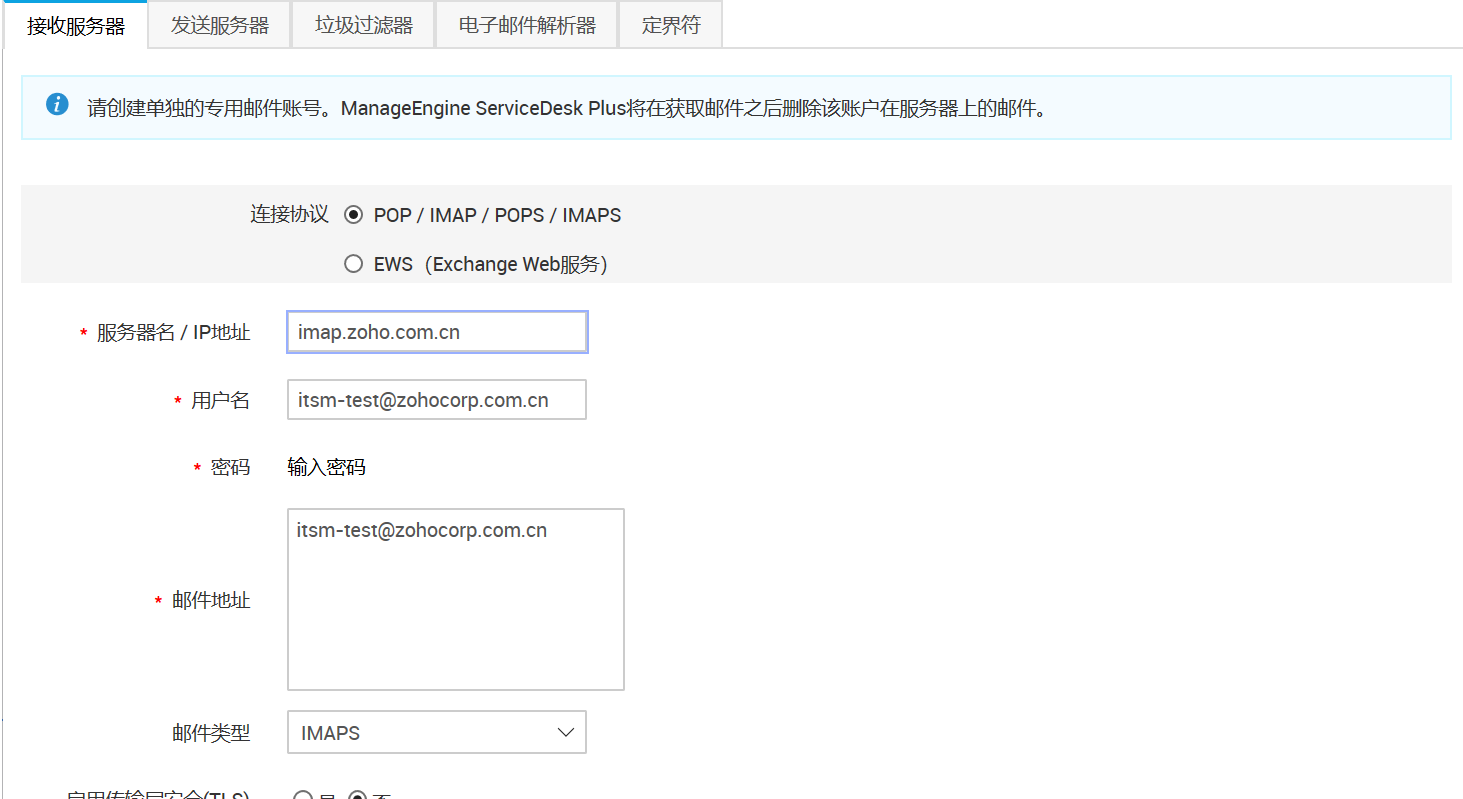Click the blue info icon in the notice banner
The width and height of the screenshot is (1463, 799).
57,104
